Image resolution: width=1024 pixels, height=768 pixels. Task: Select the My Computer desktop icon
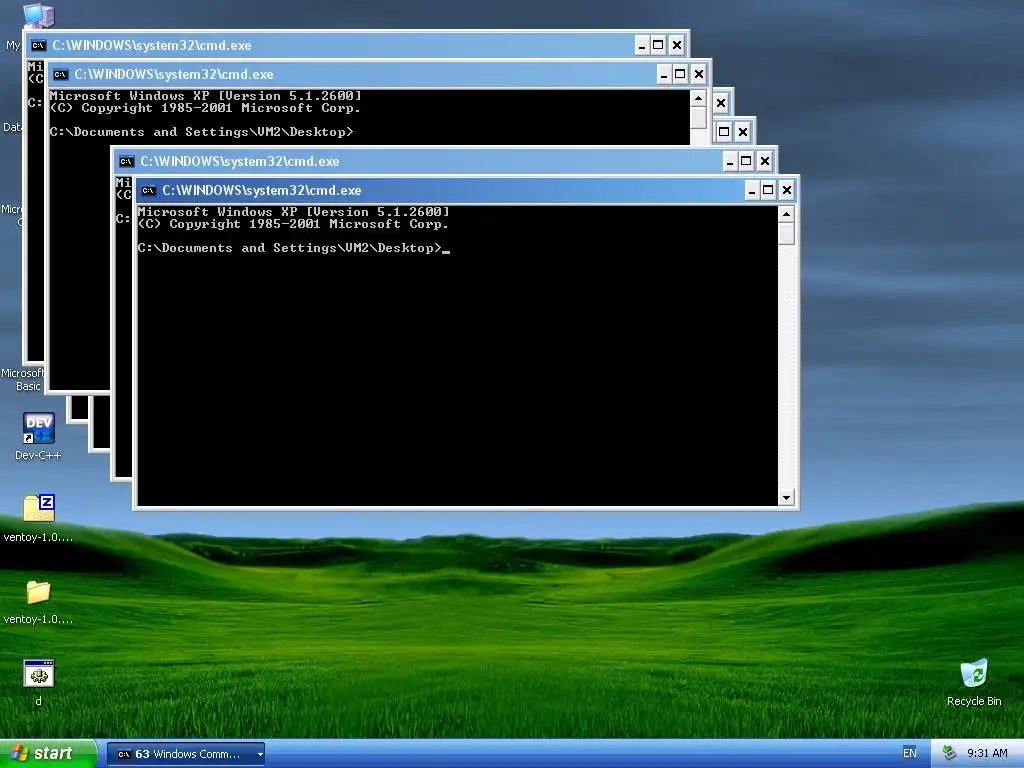[x=38, y=14]
